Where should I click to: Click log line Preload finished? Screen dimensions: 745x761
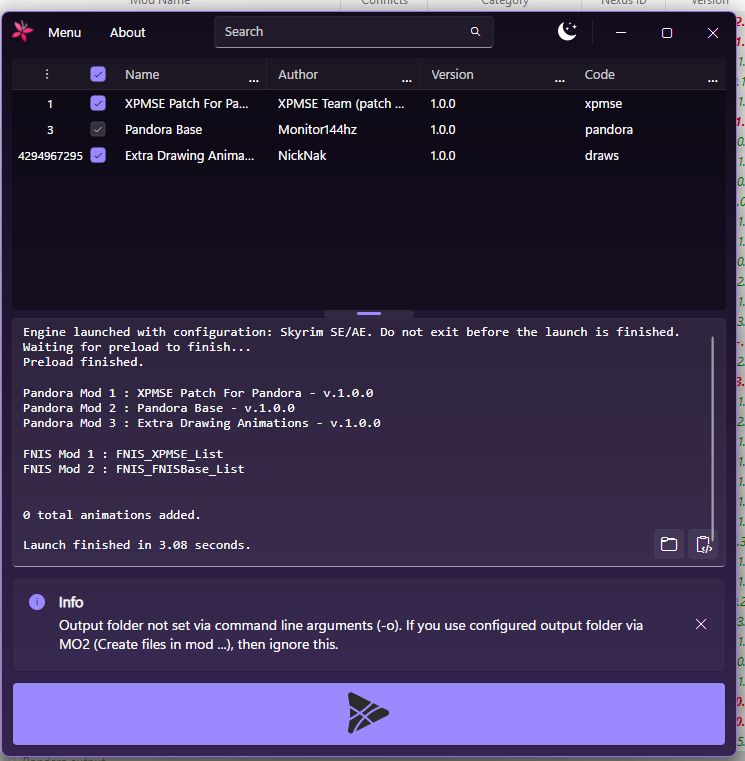pos(83,362)
